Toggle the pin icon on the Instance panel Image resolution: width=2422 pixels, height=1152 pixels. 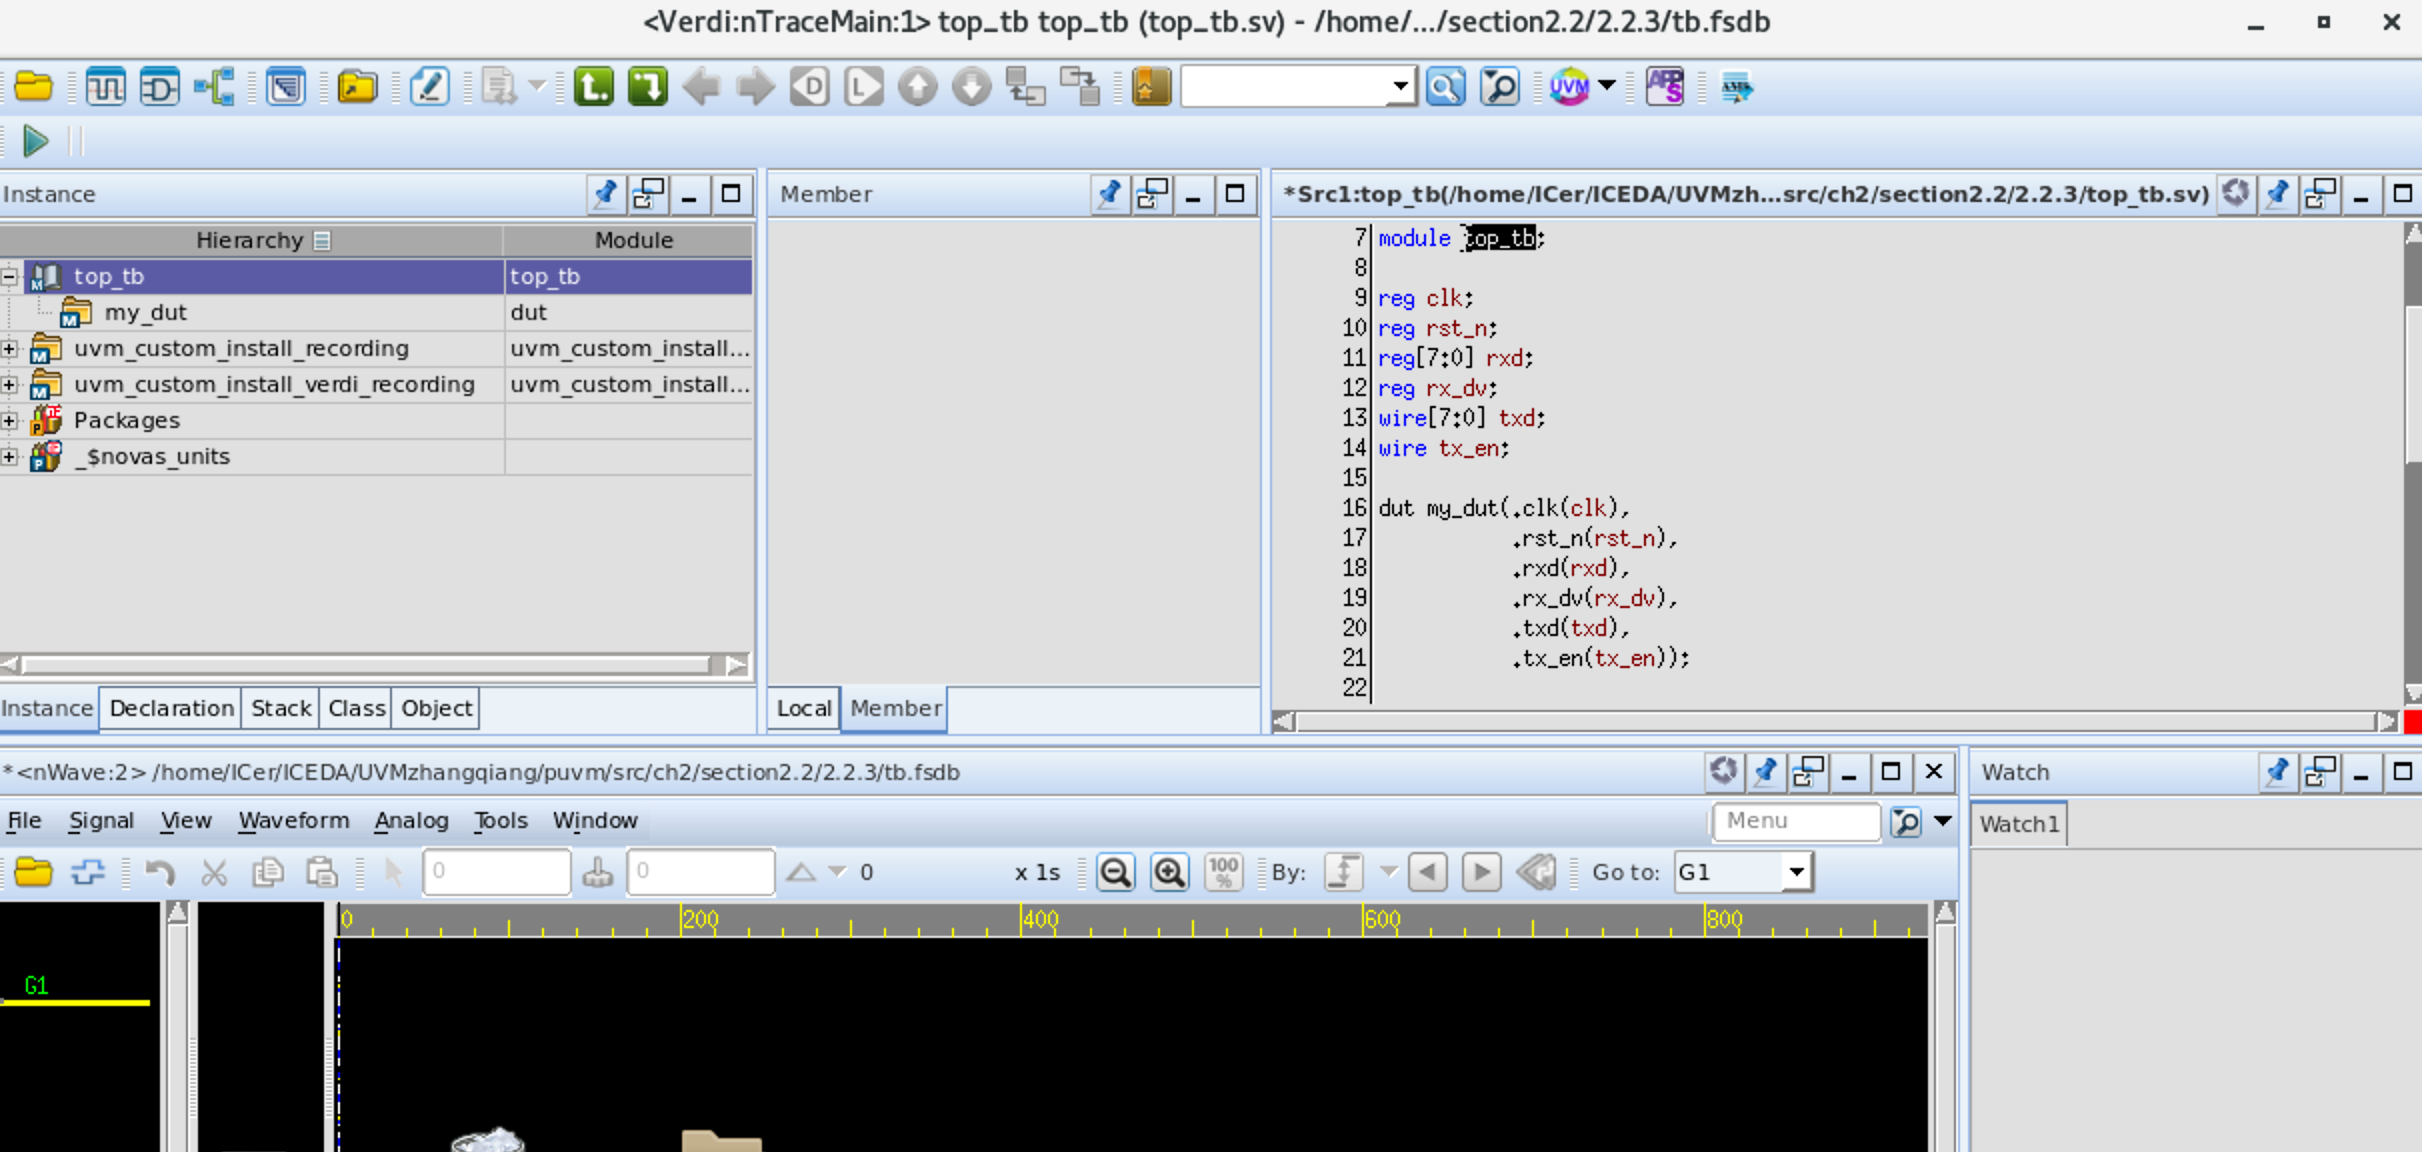point(605,195)
